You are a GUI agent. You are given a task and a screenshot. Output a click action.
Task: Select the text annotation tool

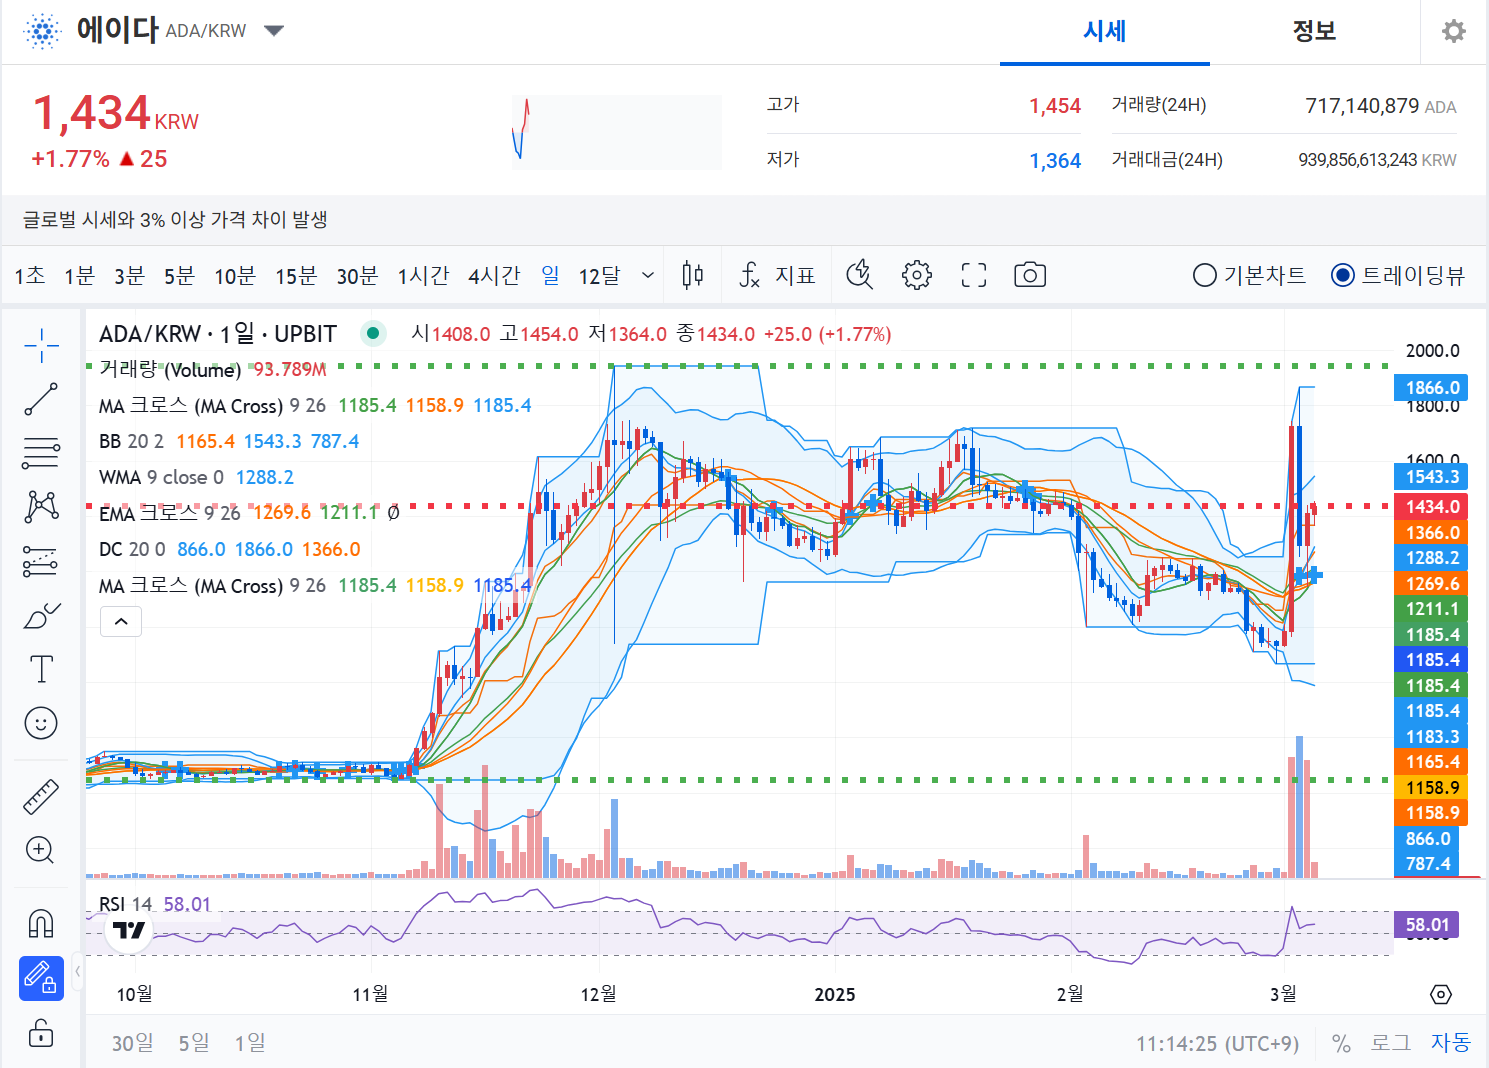[41, 669]
